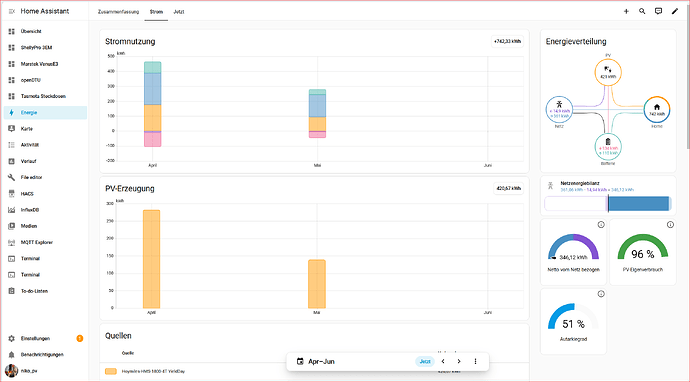Click the Apr–Jun date range label

pyautogui.click(x=321, y=361)
